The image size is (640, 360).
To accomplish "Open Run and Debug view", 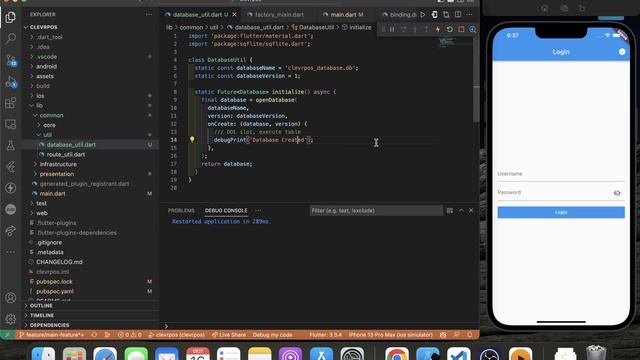I will point(11,82).
